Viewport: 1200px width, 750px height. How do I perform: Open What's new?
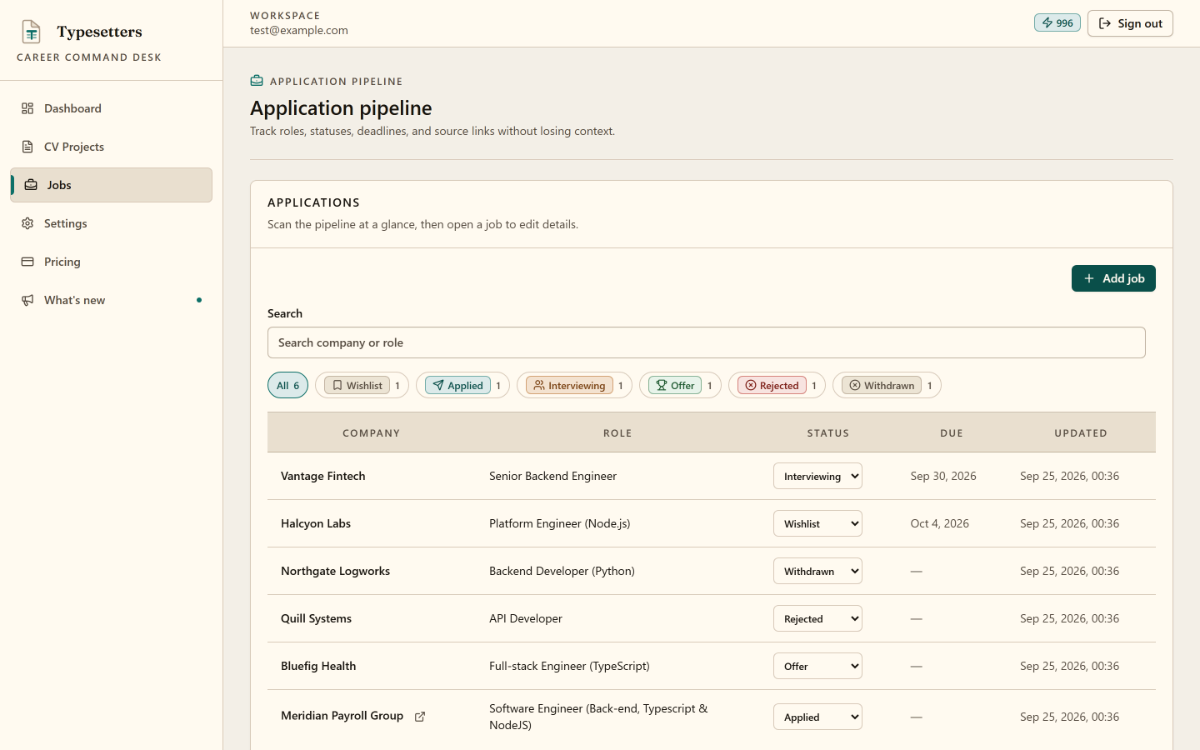click(111, 300)
